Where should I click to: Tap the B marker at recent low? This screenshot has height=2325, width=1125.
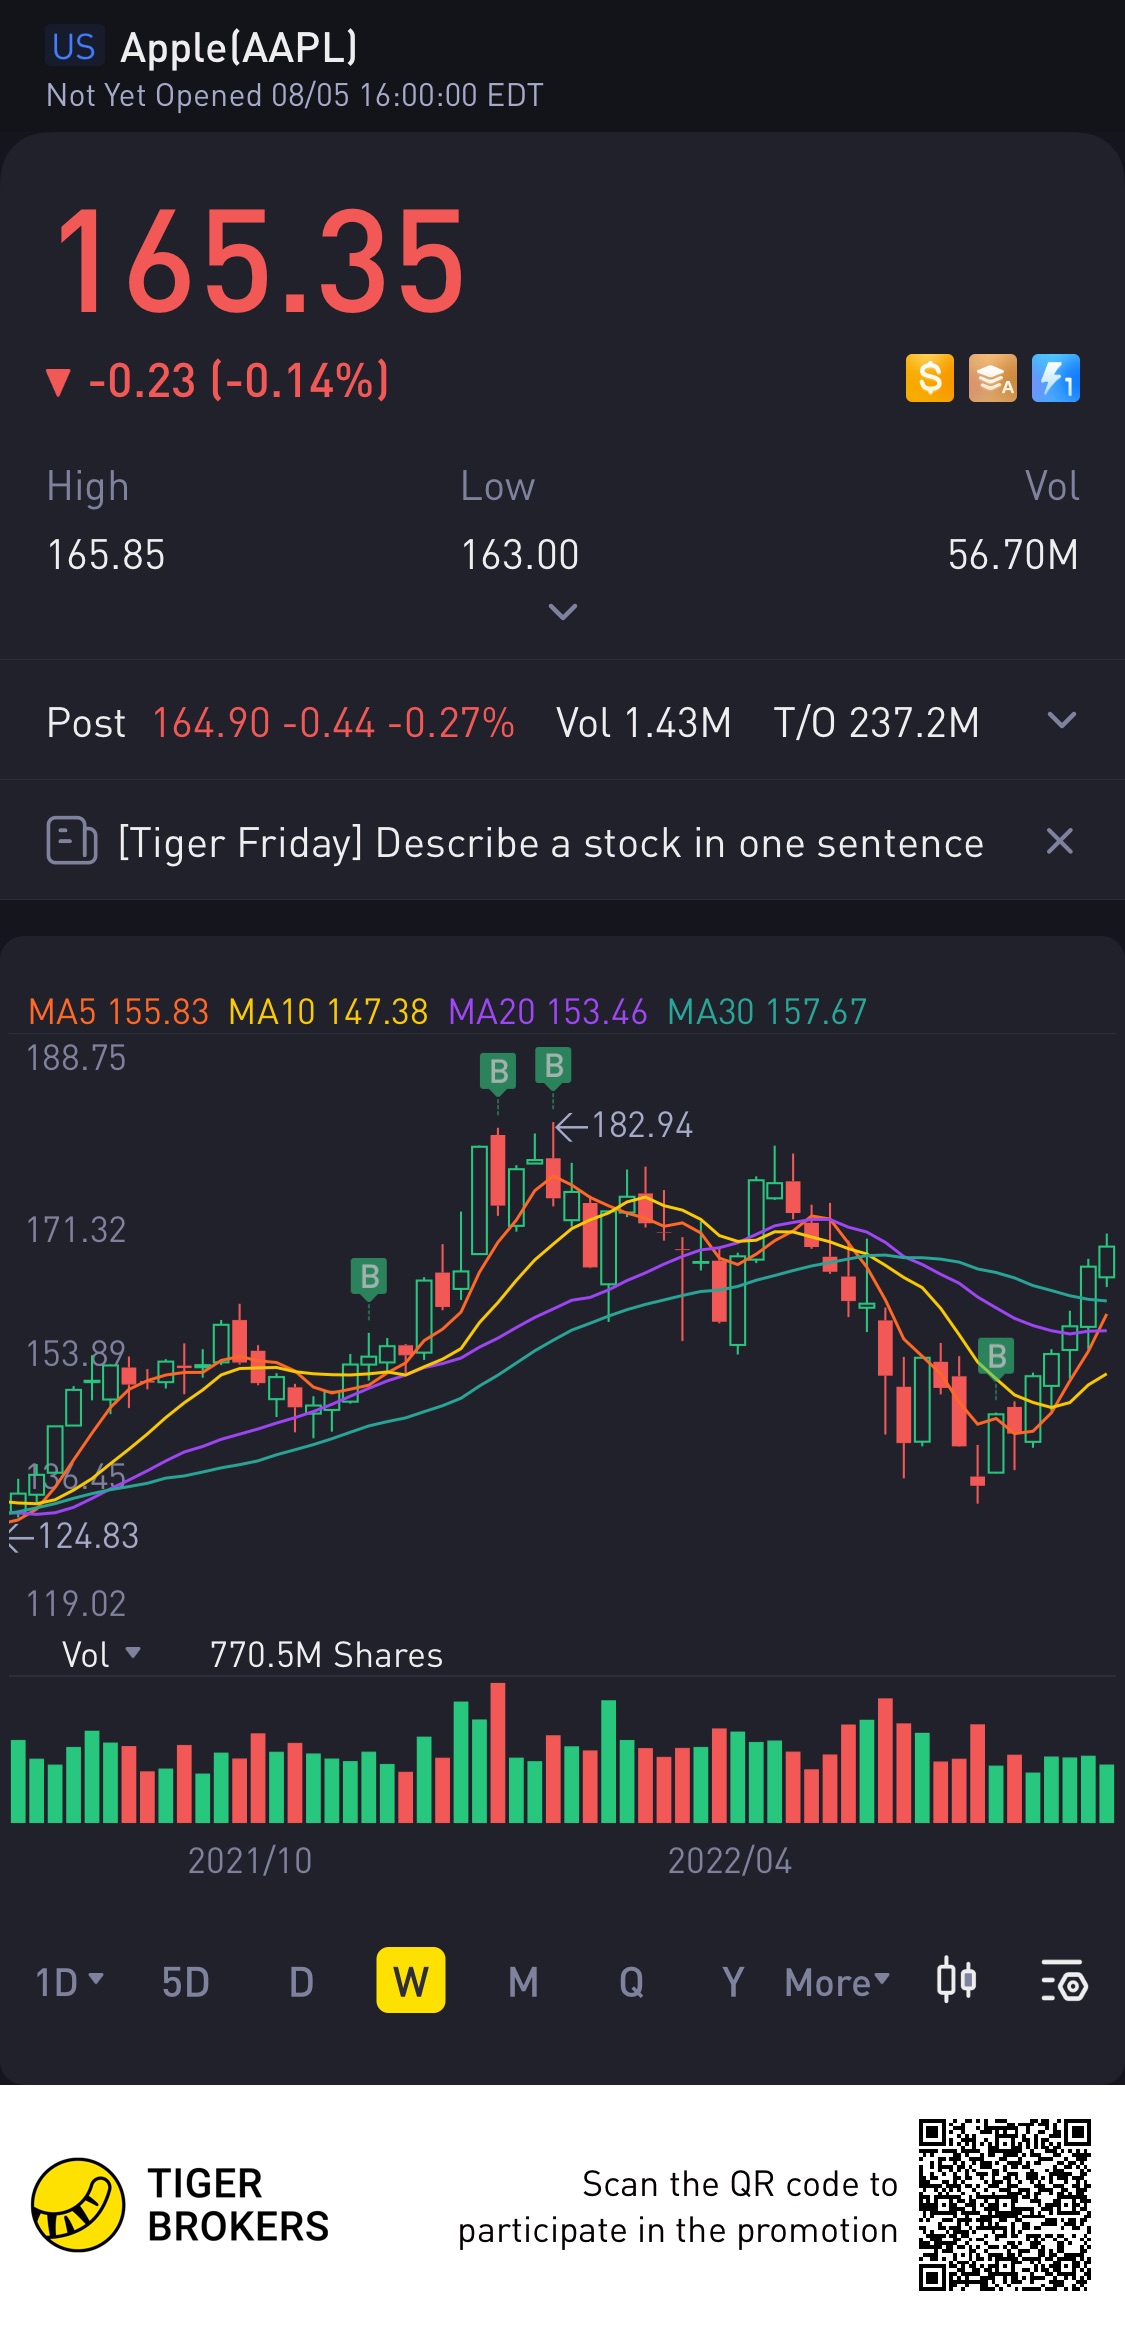click(x=996, y=1358)
